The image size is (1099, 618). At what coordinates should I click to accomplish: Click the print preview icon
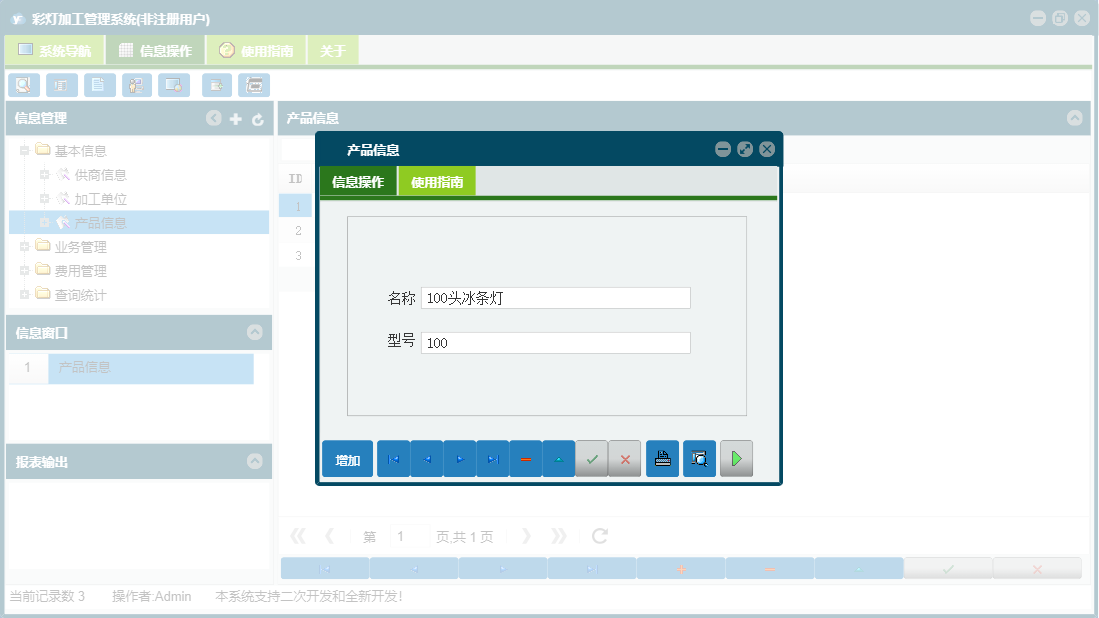pyautogui.click(x=698, y=458)
